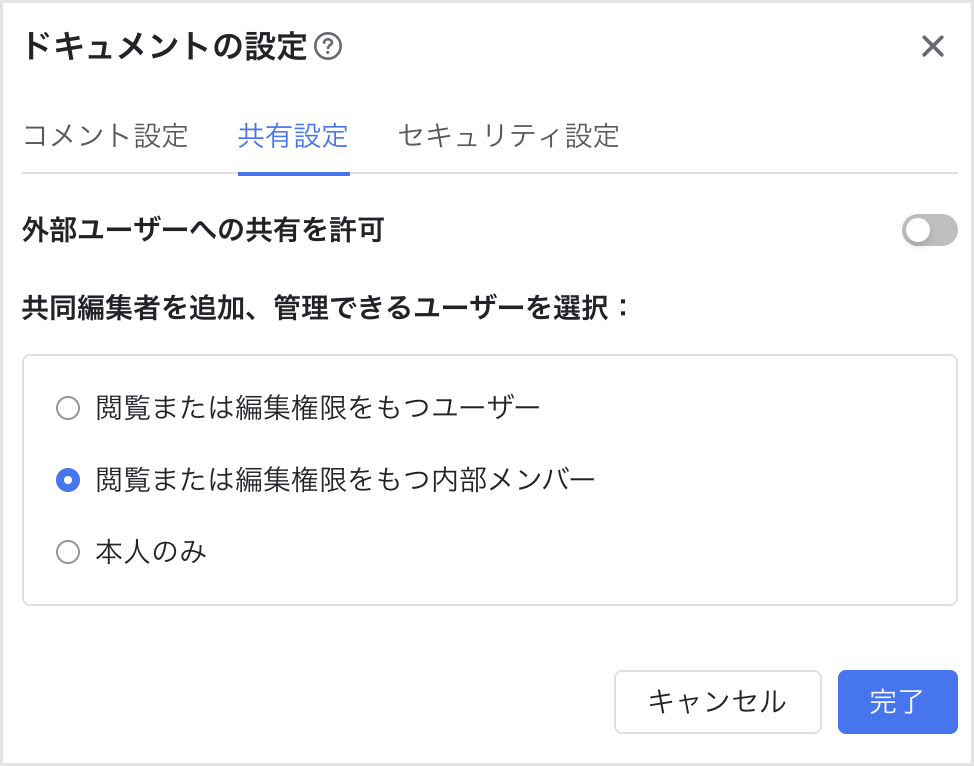Click the 閲覧または編集権限をもつ内部メンバー label text
This screenshot has height=766, width=974.
click(x=346, y=481)
